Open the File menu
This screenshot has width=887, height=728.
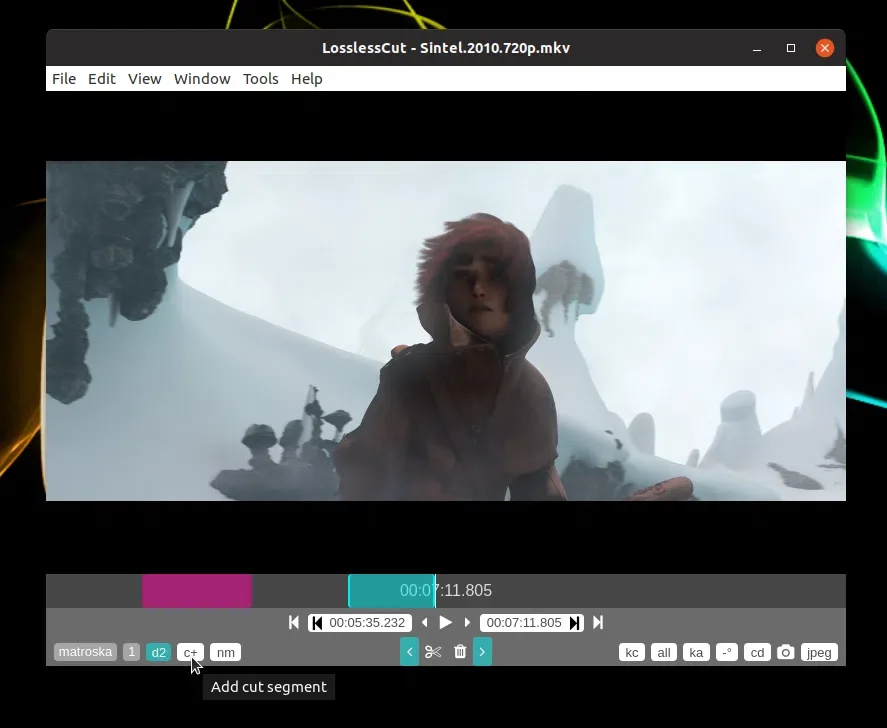[x=63, y=79]
